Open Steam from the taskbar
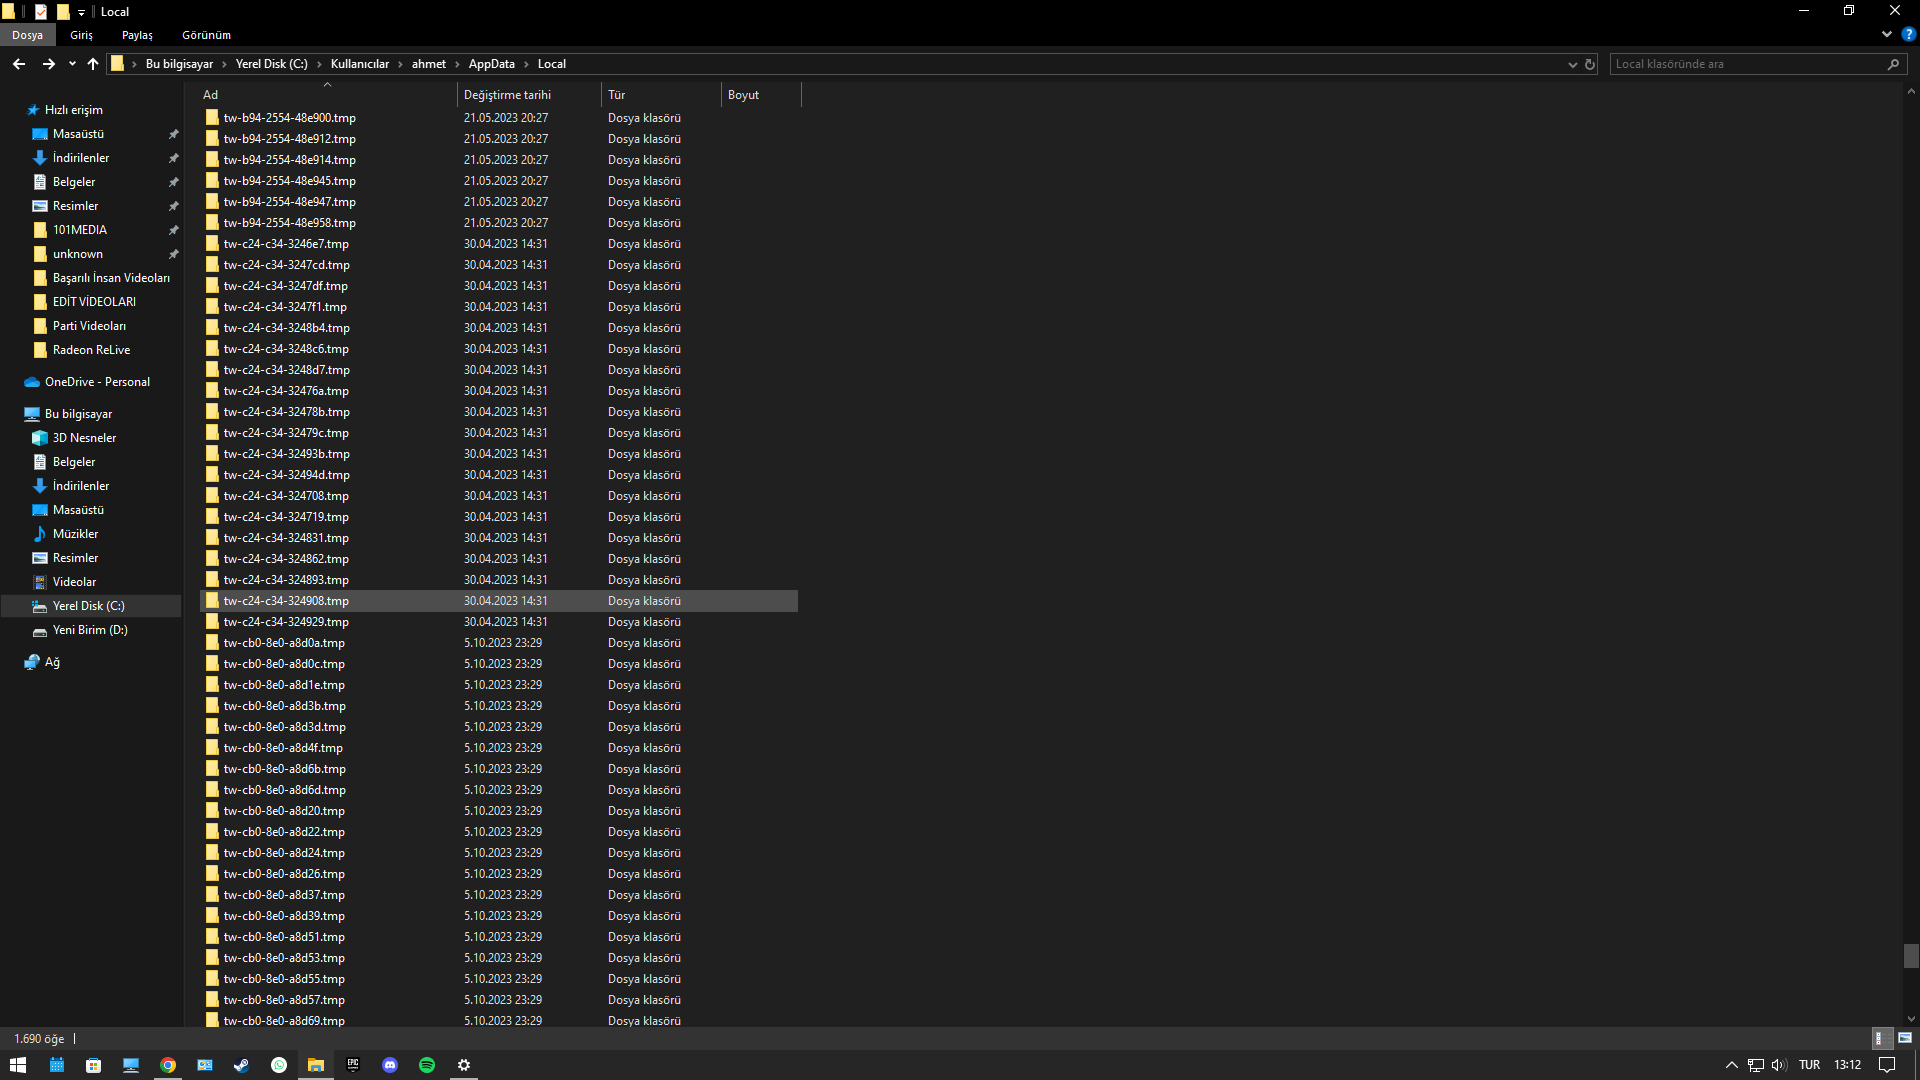This screenshot has width=1920, height=1080. tap(241, 1065)
